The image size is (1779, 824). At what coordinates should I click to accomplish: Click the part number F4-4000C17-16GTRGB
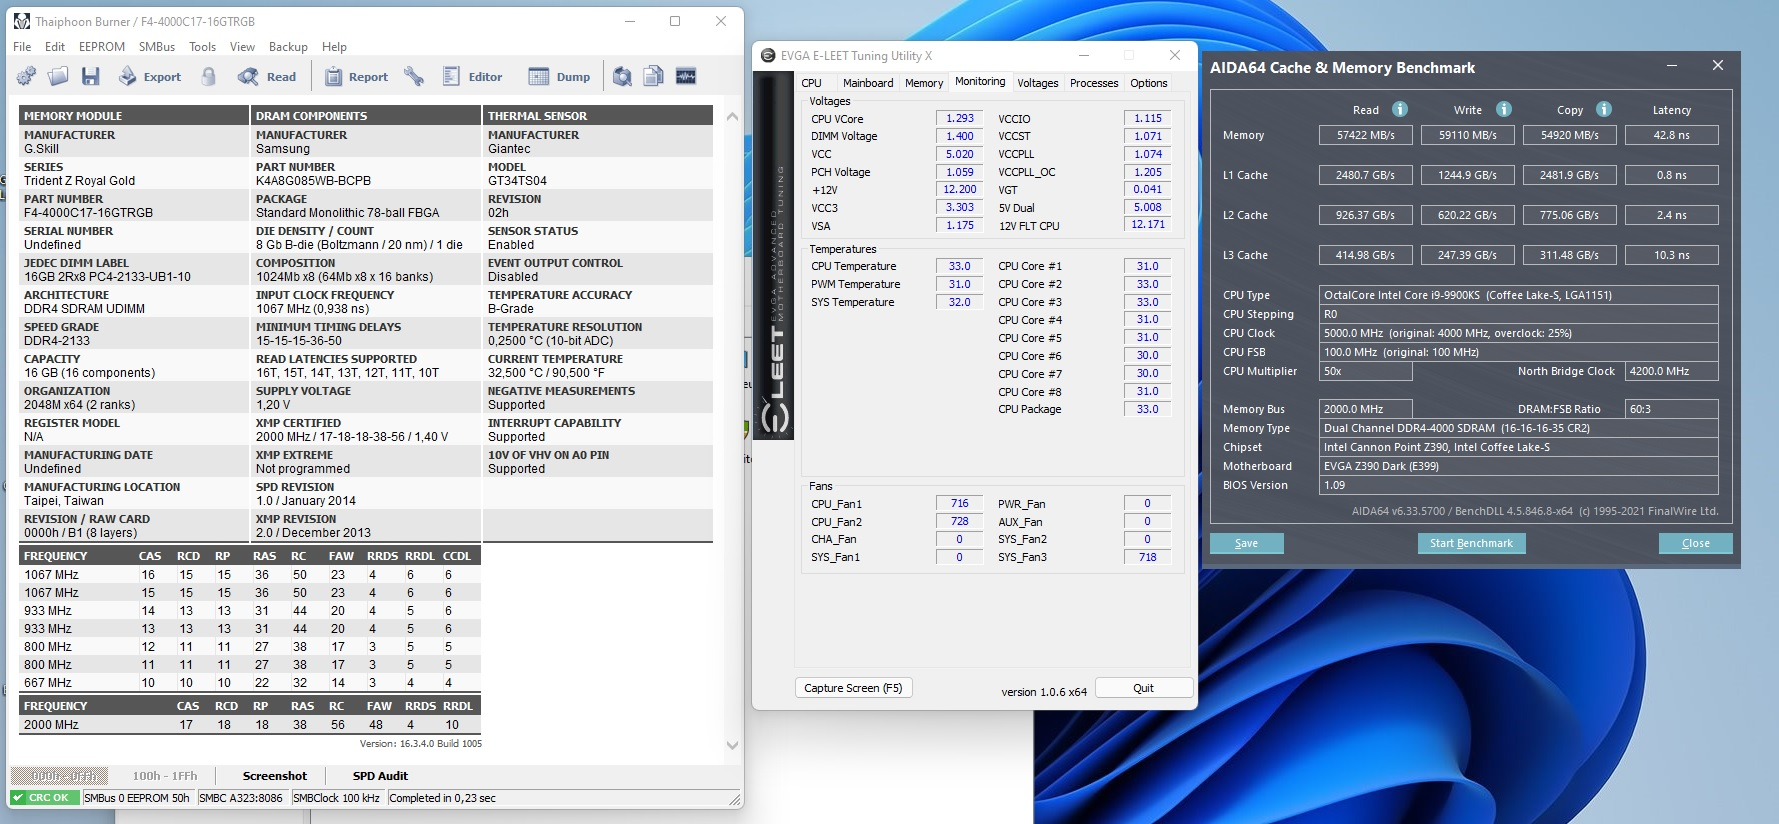[89, 213]
